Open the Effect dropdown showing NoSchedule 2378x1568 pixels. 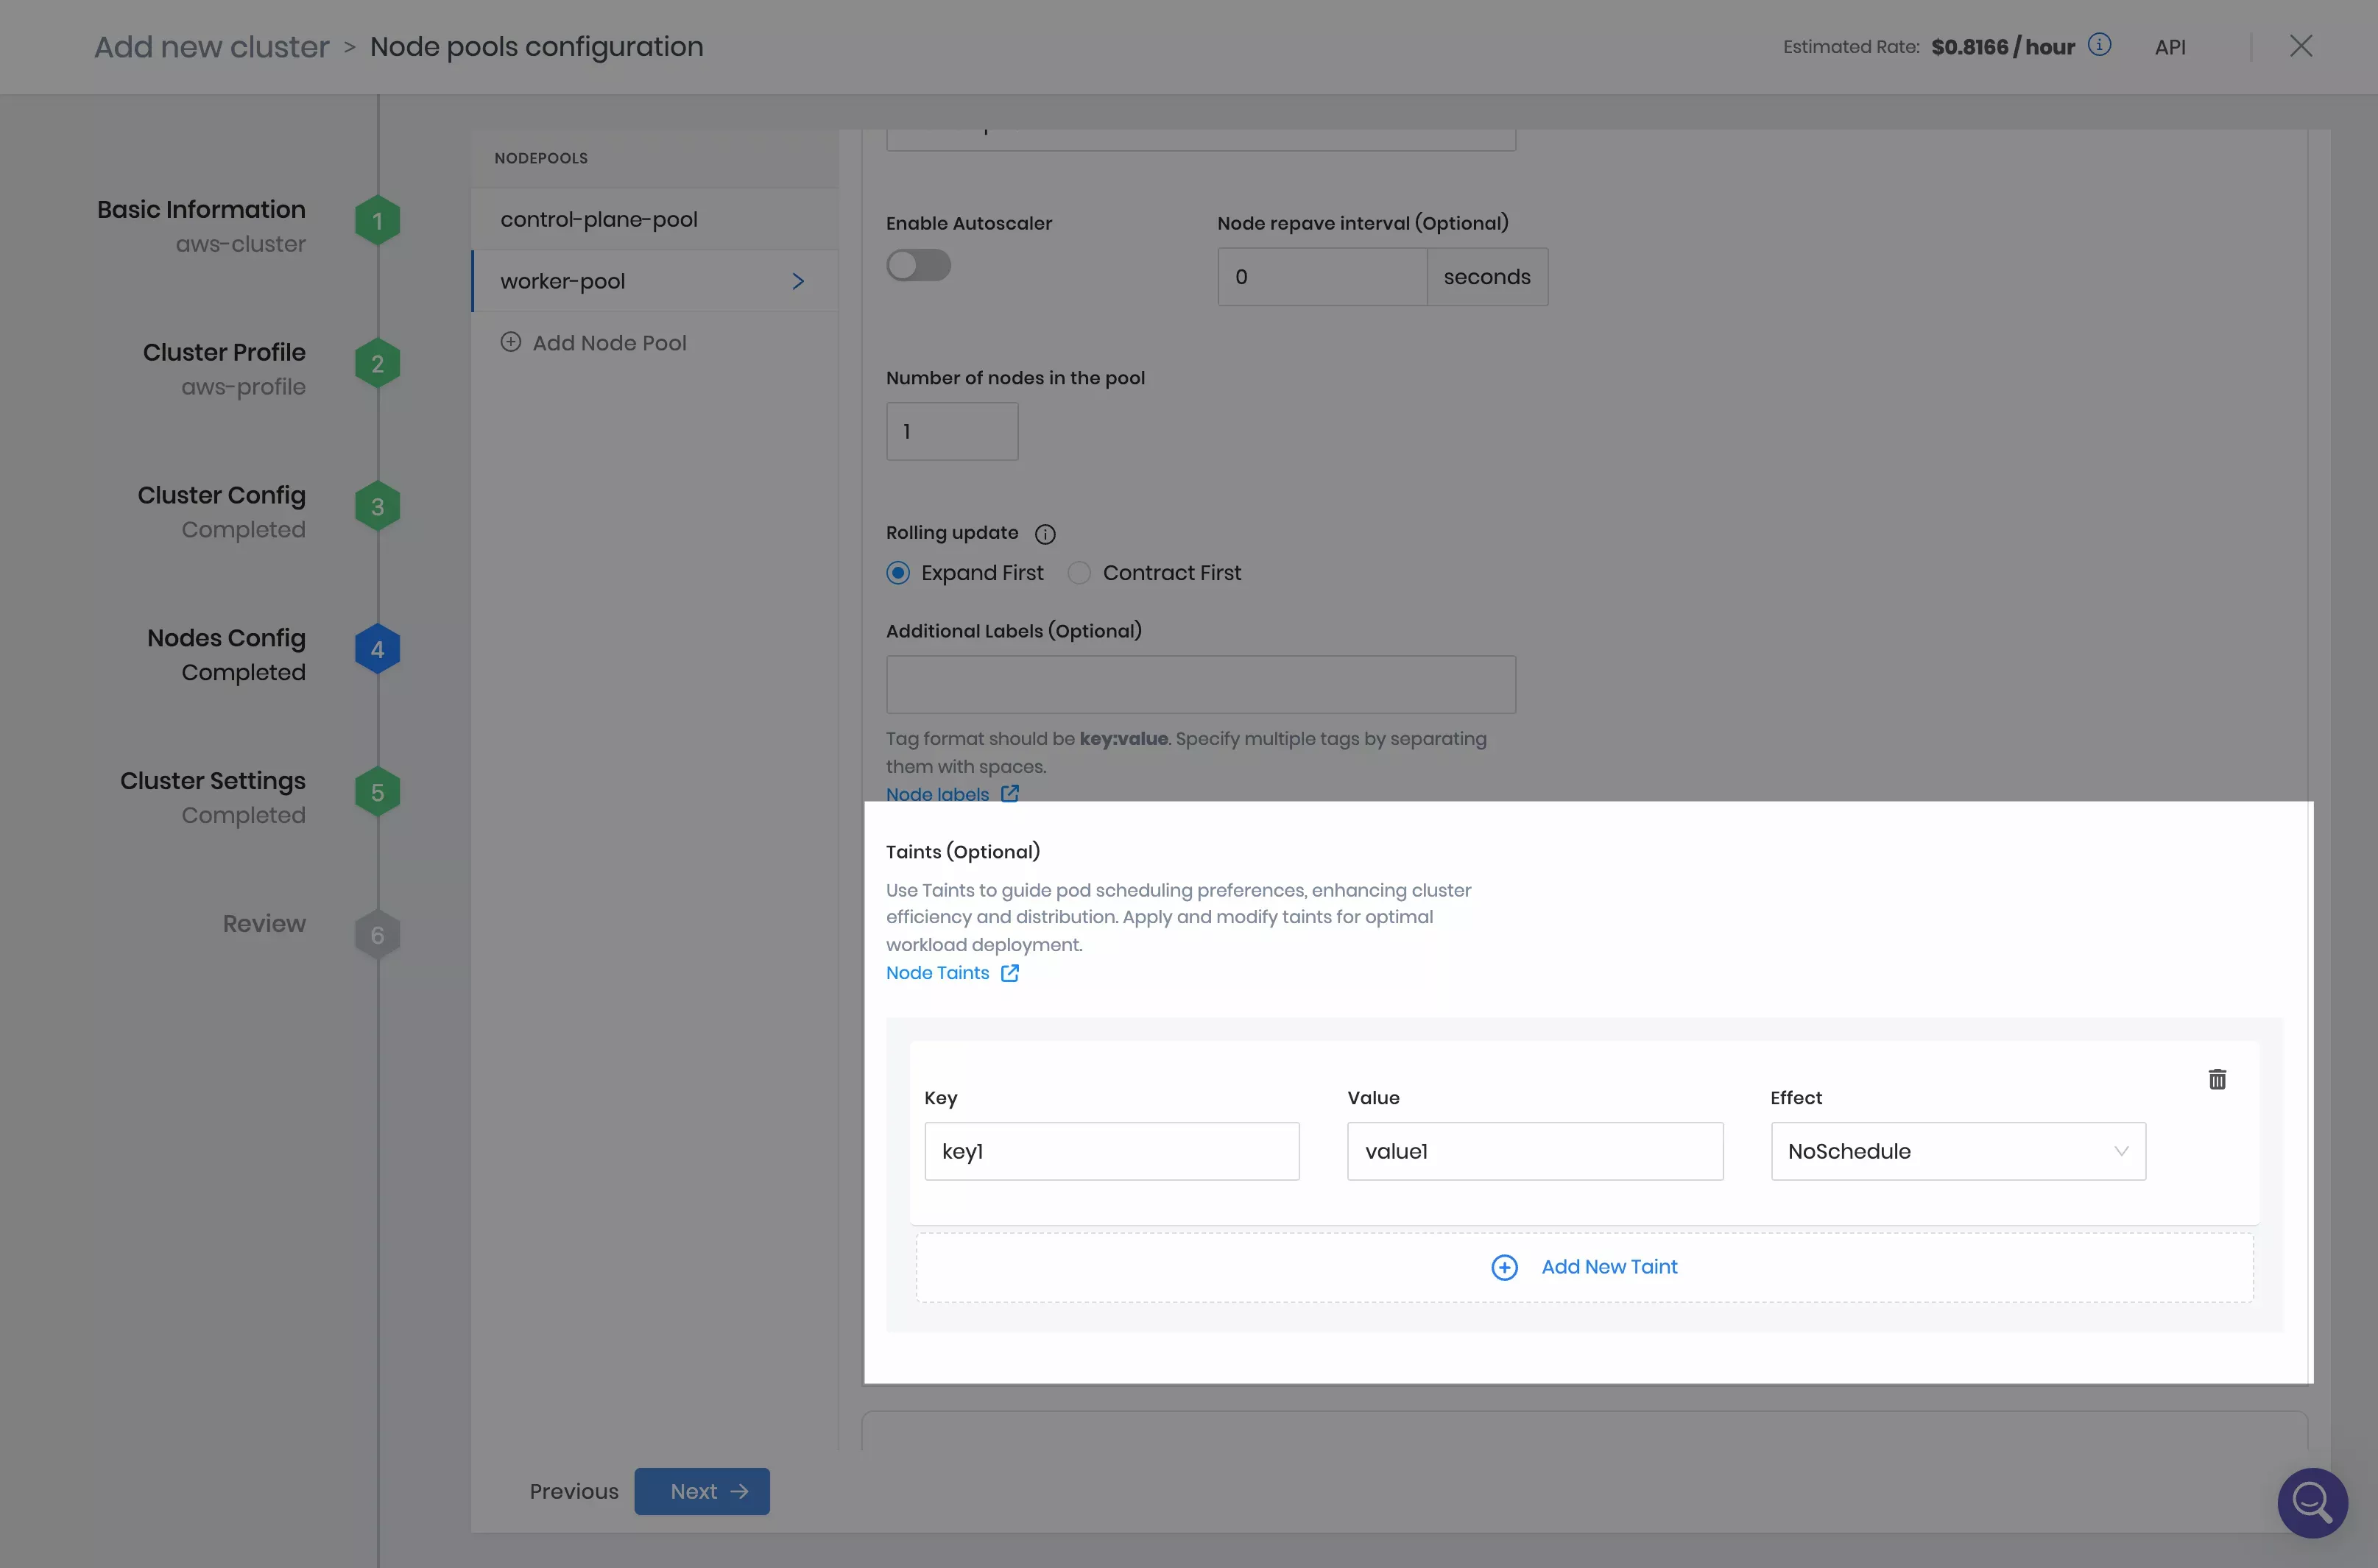click(x=1956, y=1151)
